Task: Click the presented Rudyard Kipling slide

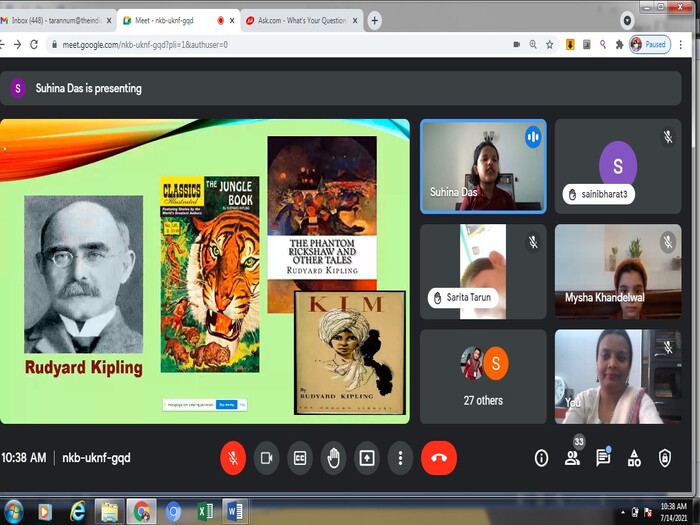Action: (204, 271)
